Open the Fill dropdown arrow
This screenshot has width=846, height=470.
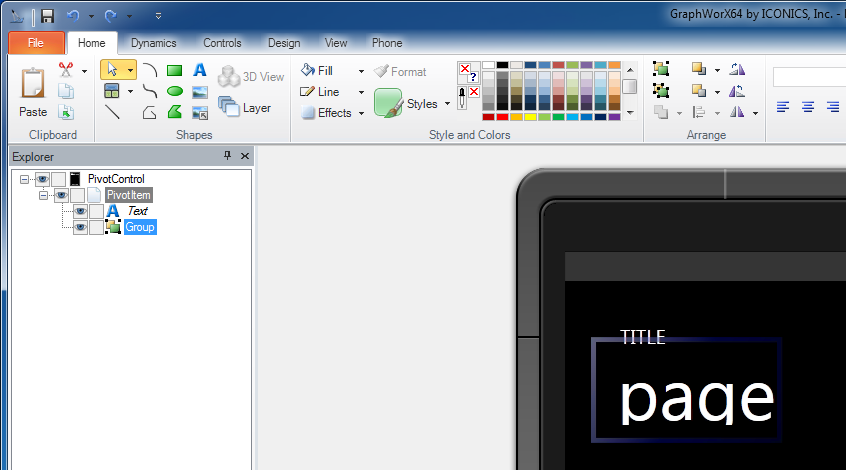[361, 71]
